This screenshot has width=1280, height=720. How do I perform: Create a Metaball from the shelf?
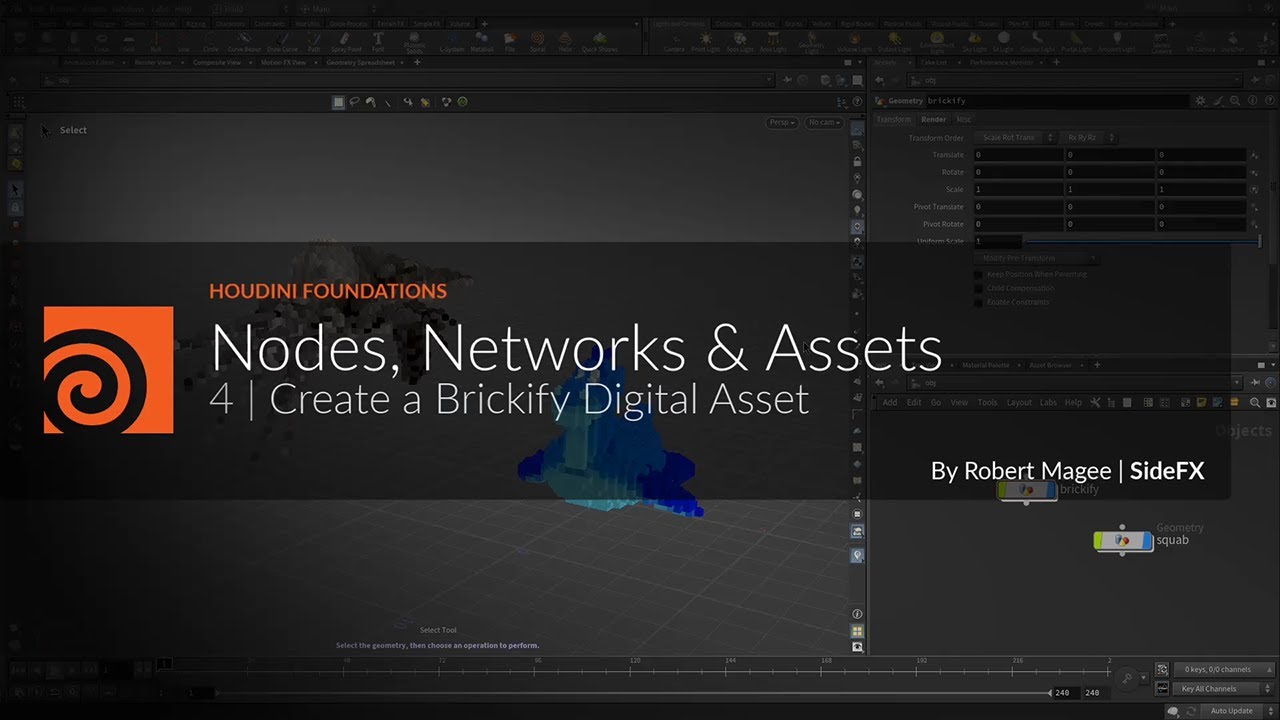coord(482,41)
